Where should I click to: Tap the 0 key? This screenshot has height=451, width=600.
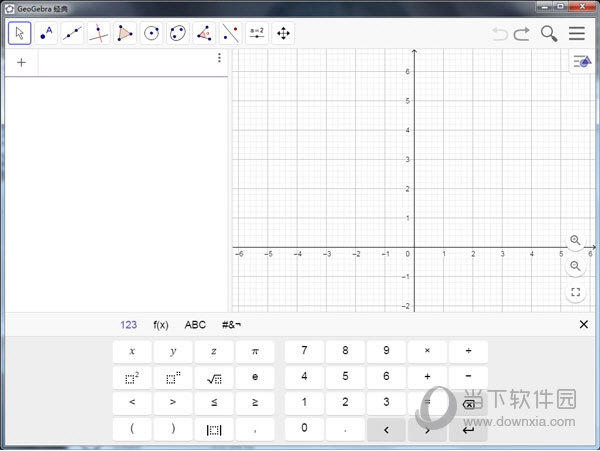pyautogui.click(x=304, y=429)
